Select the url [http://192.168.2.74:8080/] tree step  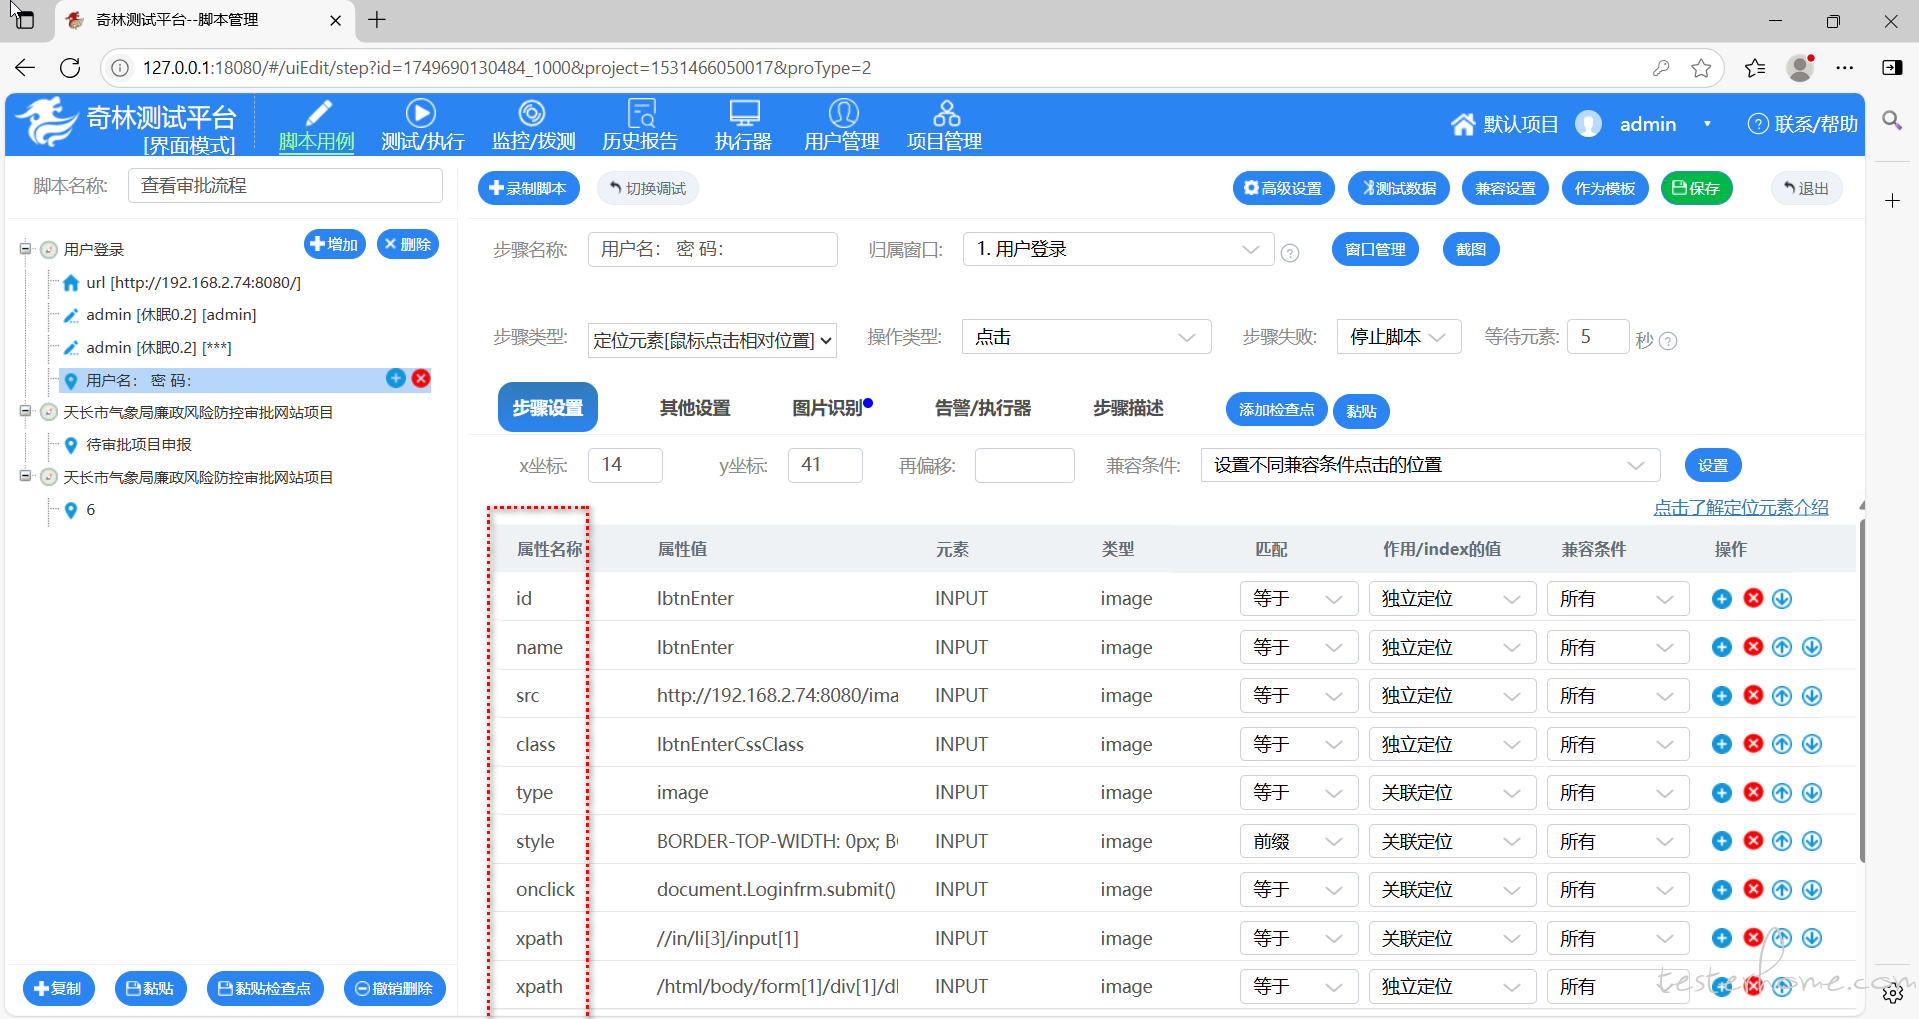tap(193, 282)
